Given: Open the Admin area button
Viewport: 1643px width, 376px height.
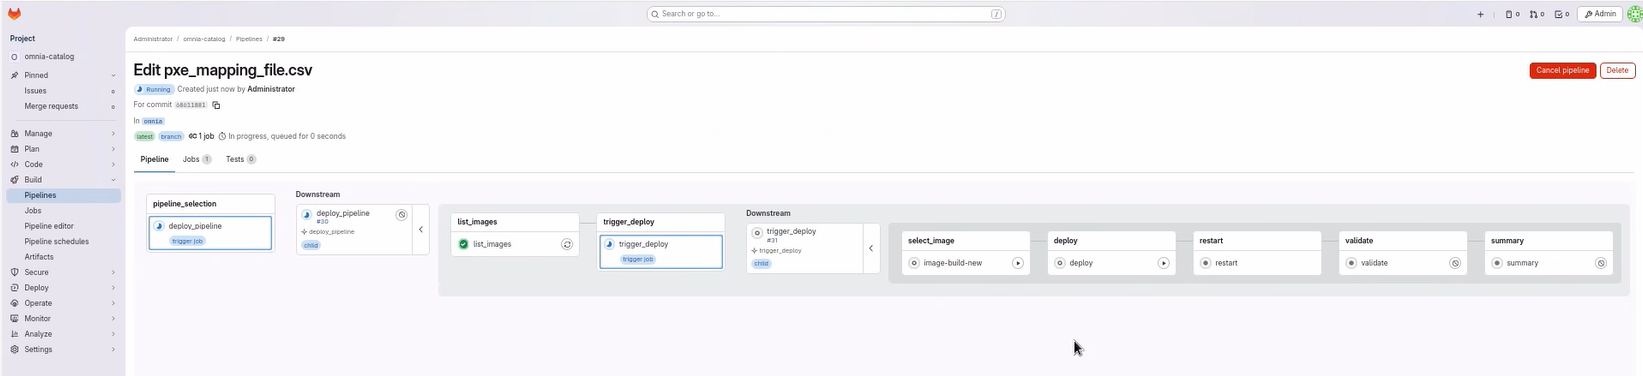Looking at the screenshot, I should 1599,14.
